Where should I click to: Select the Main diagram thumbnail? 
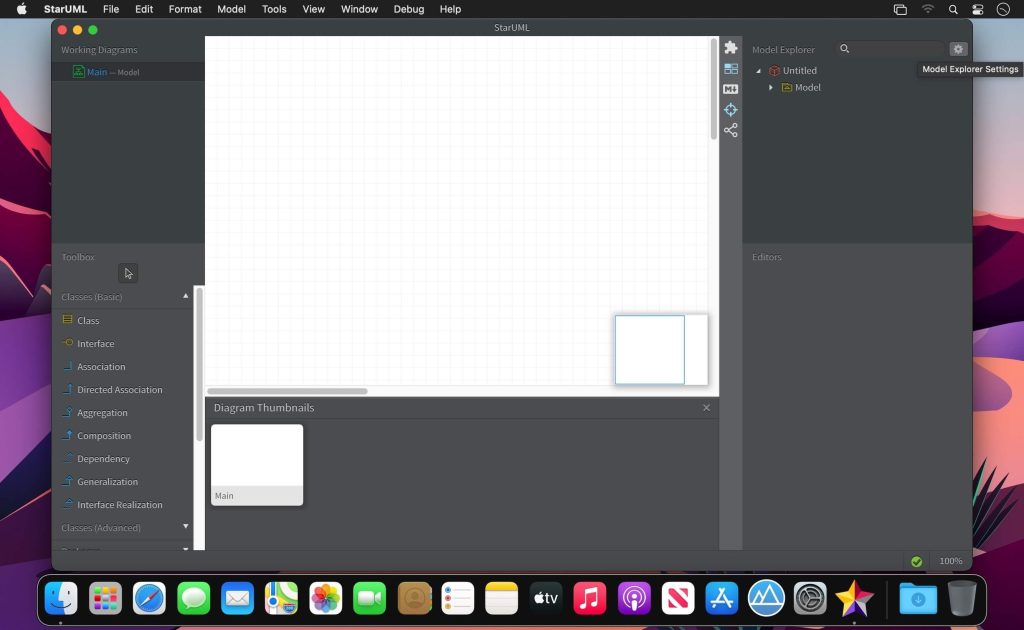(x=257, y=464)
